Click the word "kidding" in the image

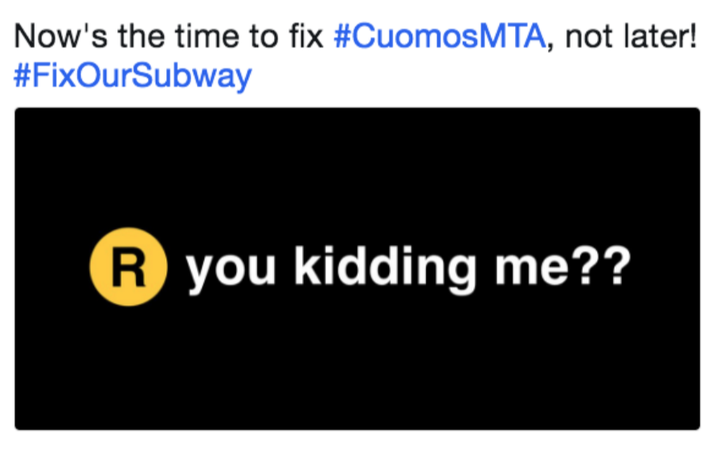coord(385,269)
